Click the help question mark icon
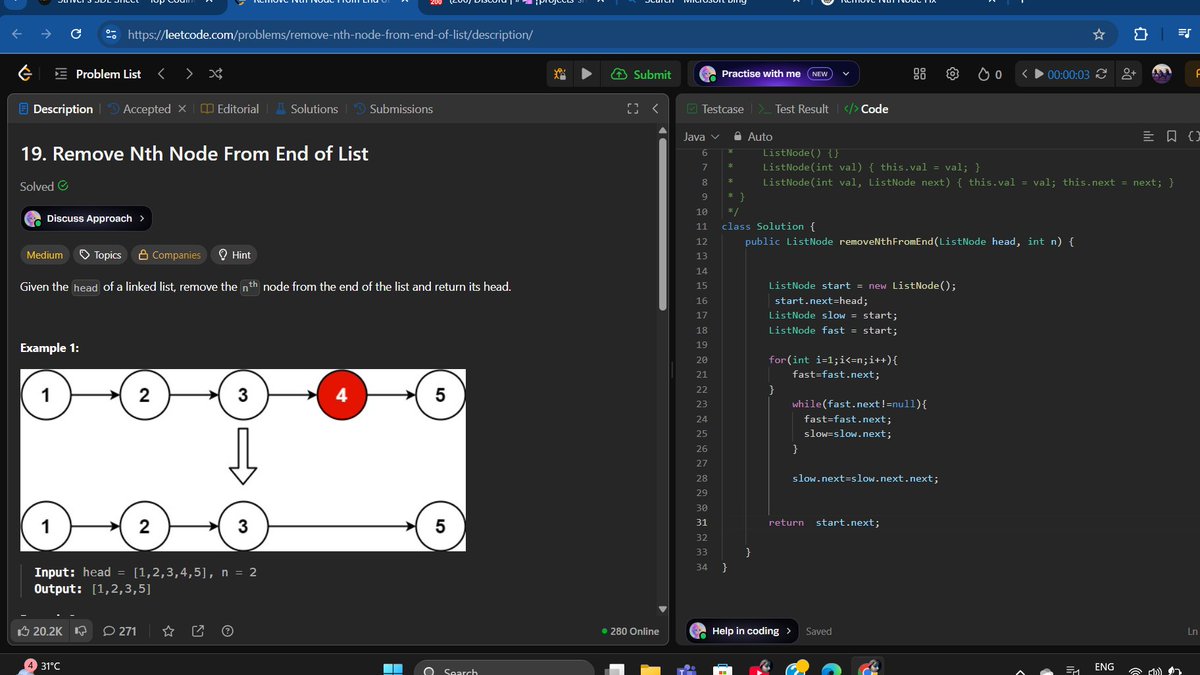Image resolution: width=1200 pixels, height=675 pixels. 227,631
